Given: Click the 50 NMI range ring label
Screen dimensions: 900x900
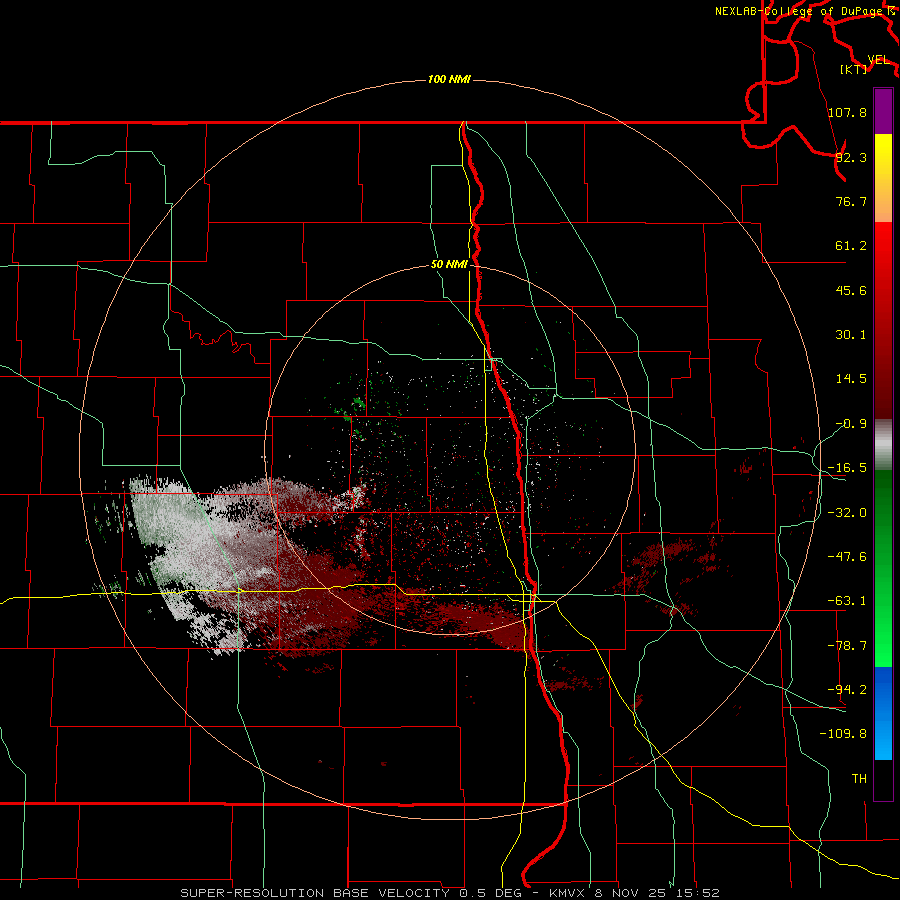Looking at the screenshot, I should coord(449,265).
